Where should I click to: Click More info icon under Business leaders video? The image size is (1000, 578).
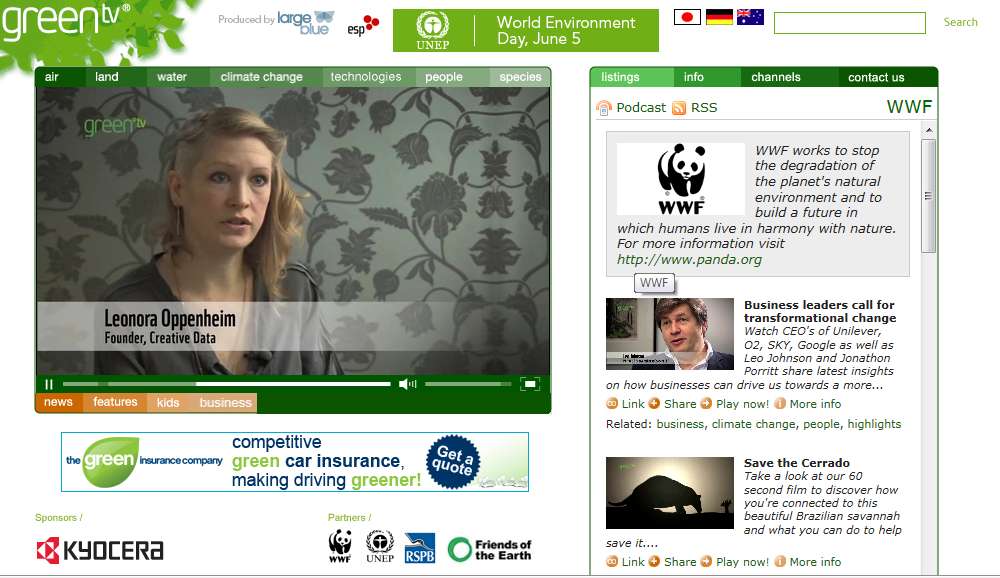point(780,404)
